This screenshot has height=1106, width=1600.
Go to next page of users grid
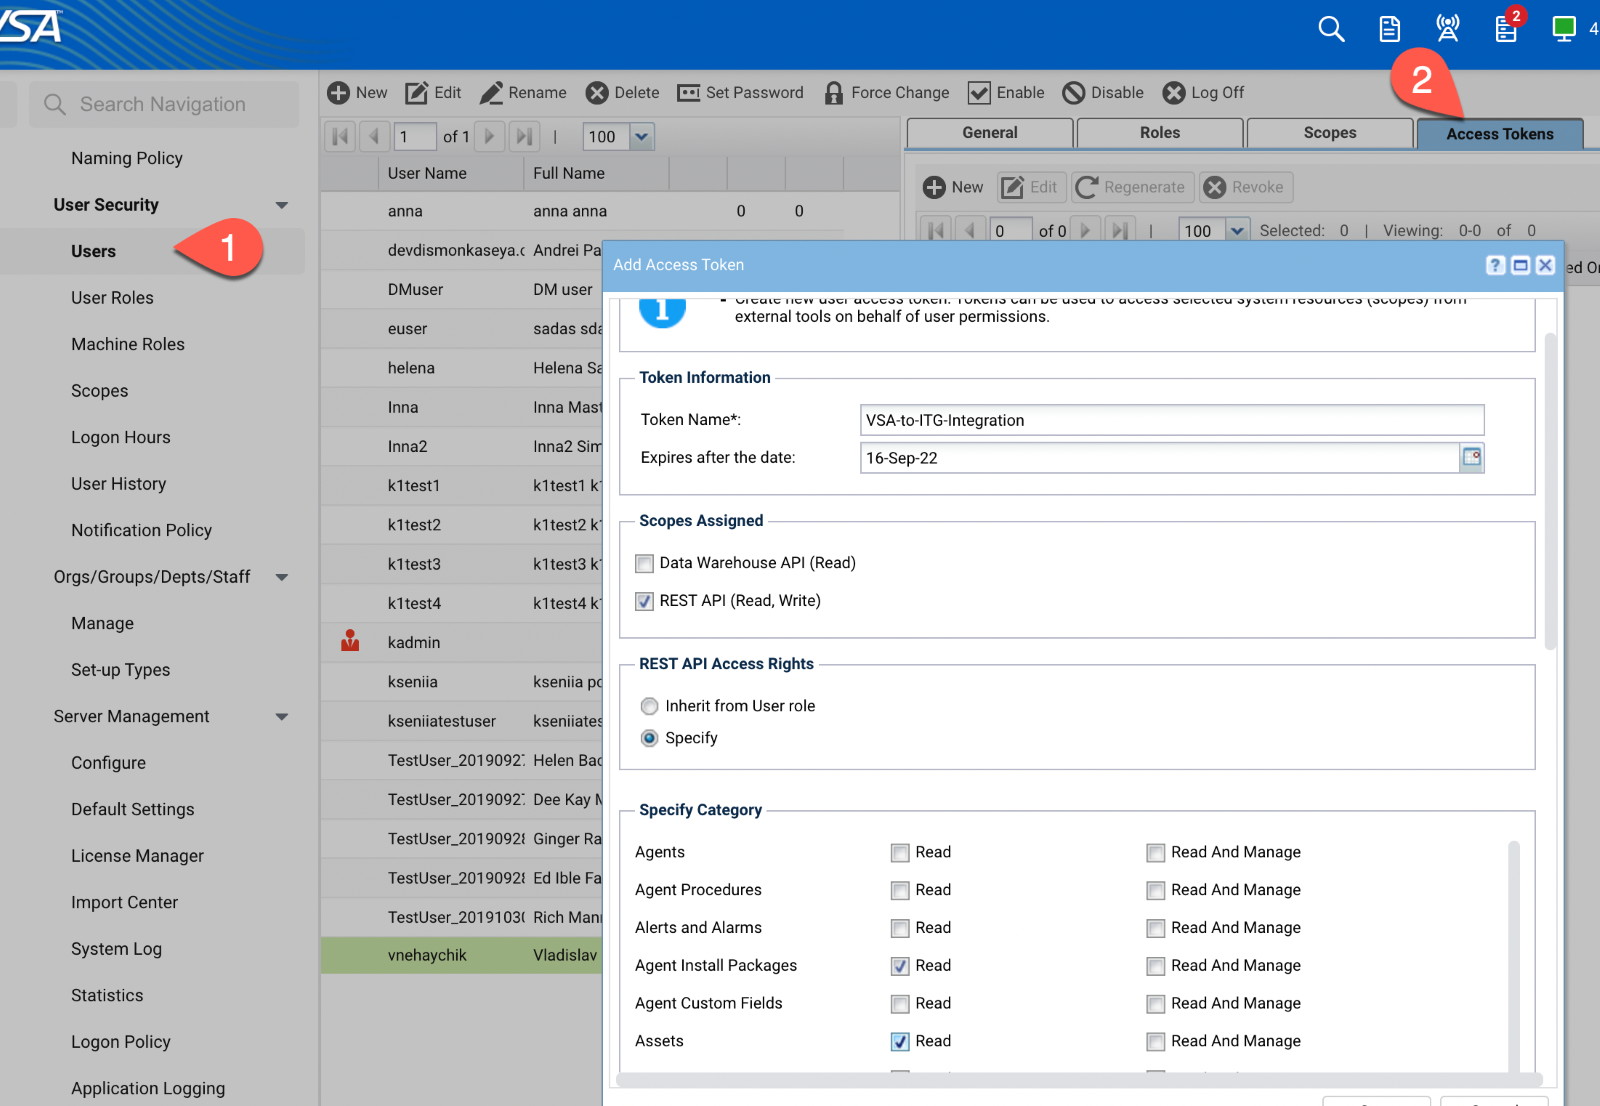pyautogui.click(x=489, y=137)
